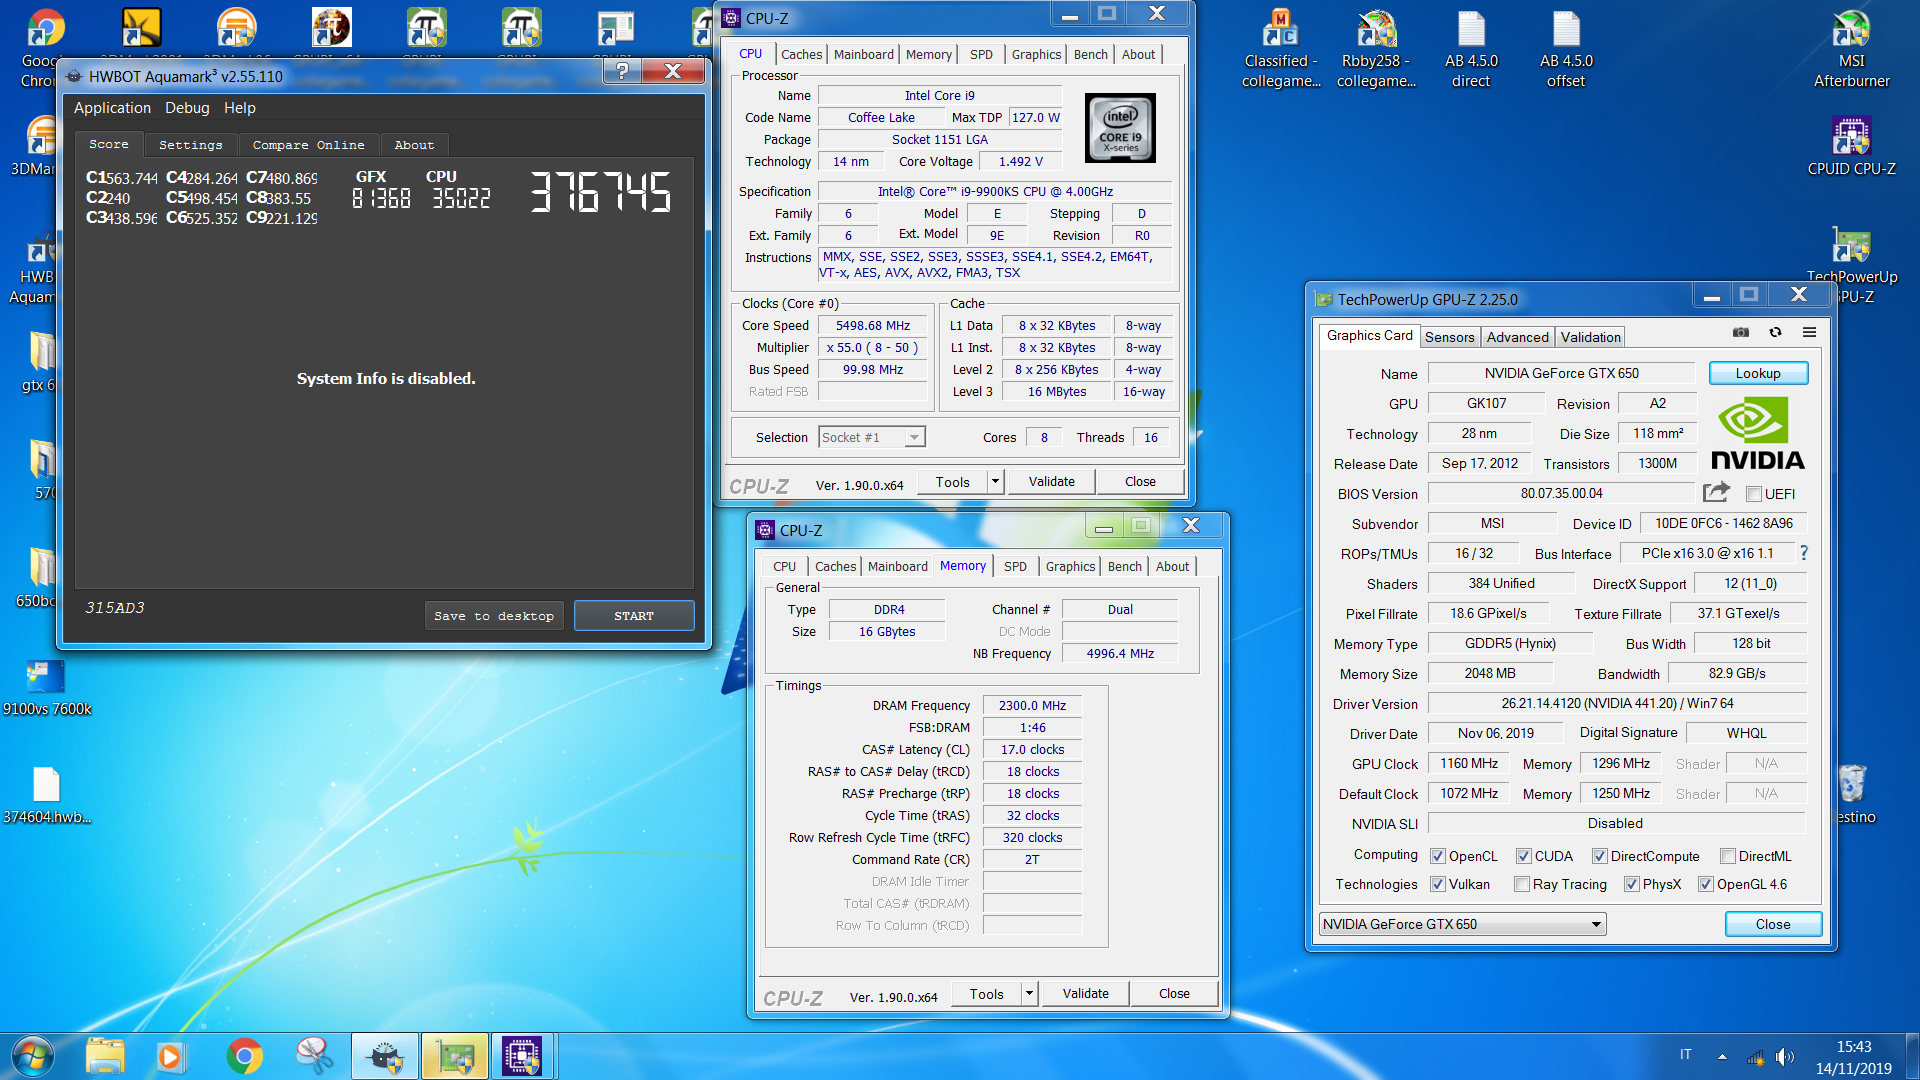Viewport: 1920px width, 1080px height.
Task: Toggle the OpenGL 4.6 checkbox
Action: point(1706,884)
